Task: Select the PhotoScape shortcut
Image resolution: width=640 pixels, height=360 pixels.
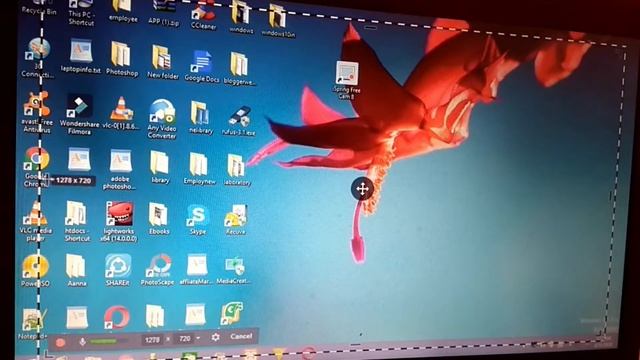Action: pos(158,269)
